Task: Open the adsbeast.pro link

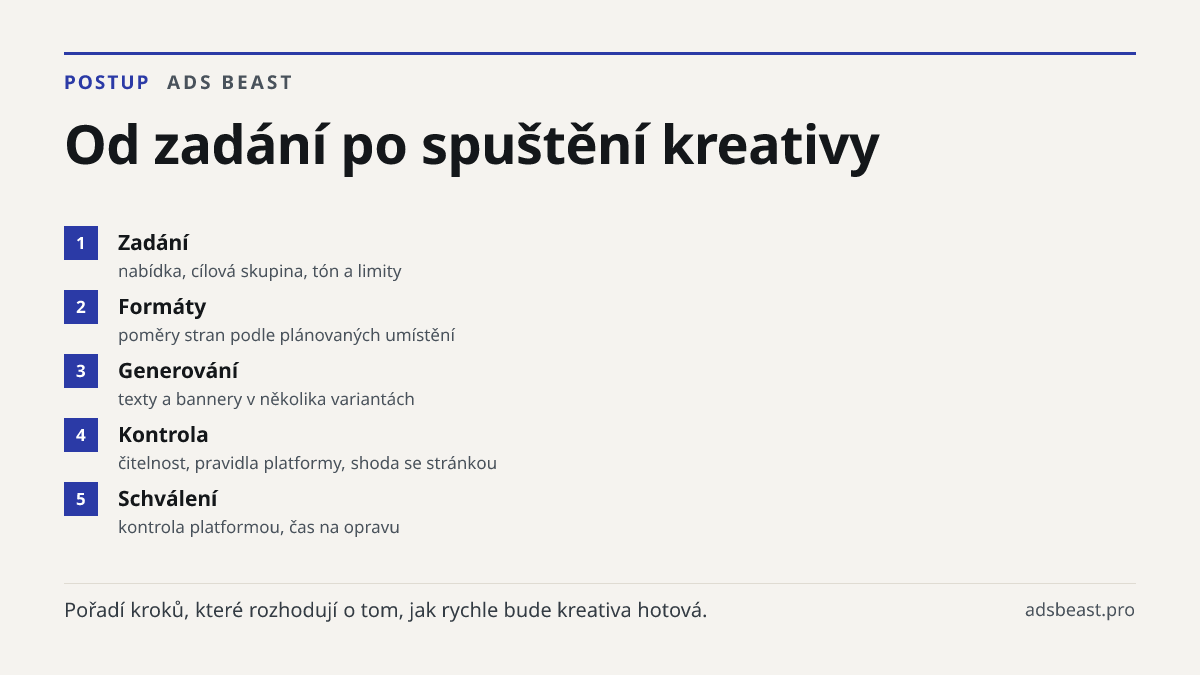Action: tap(1080, 610)
